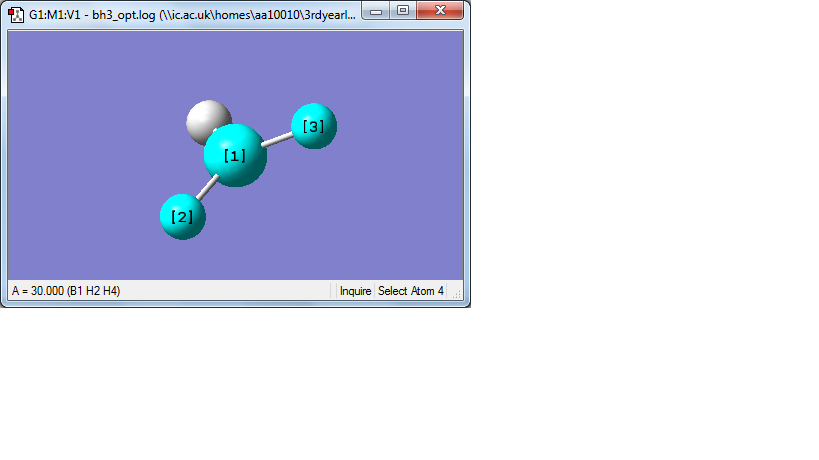This screenshot has width=819, height=460.
Task: Close the bh3_opt.log molecule window
Action: pyautogui.click(x=440, y=10)
